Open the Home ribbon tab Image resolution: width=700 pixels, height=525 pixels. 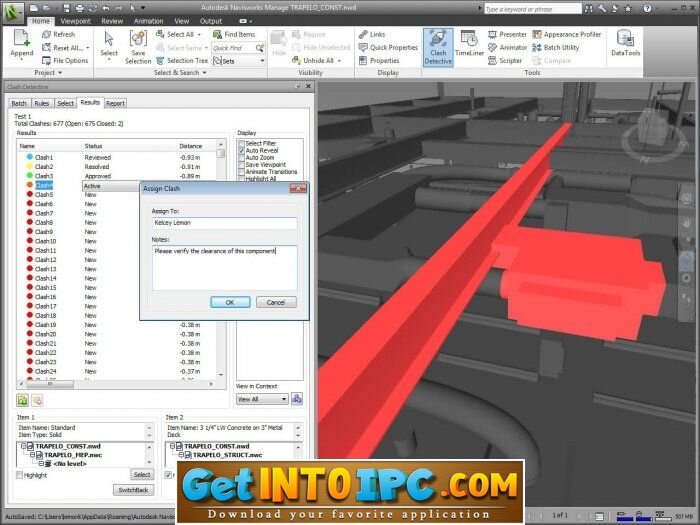[x=41, y=21]
